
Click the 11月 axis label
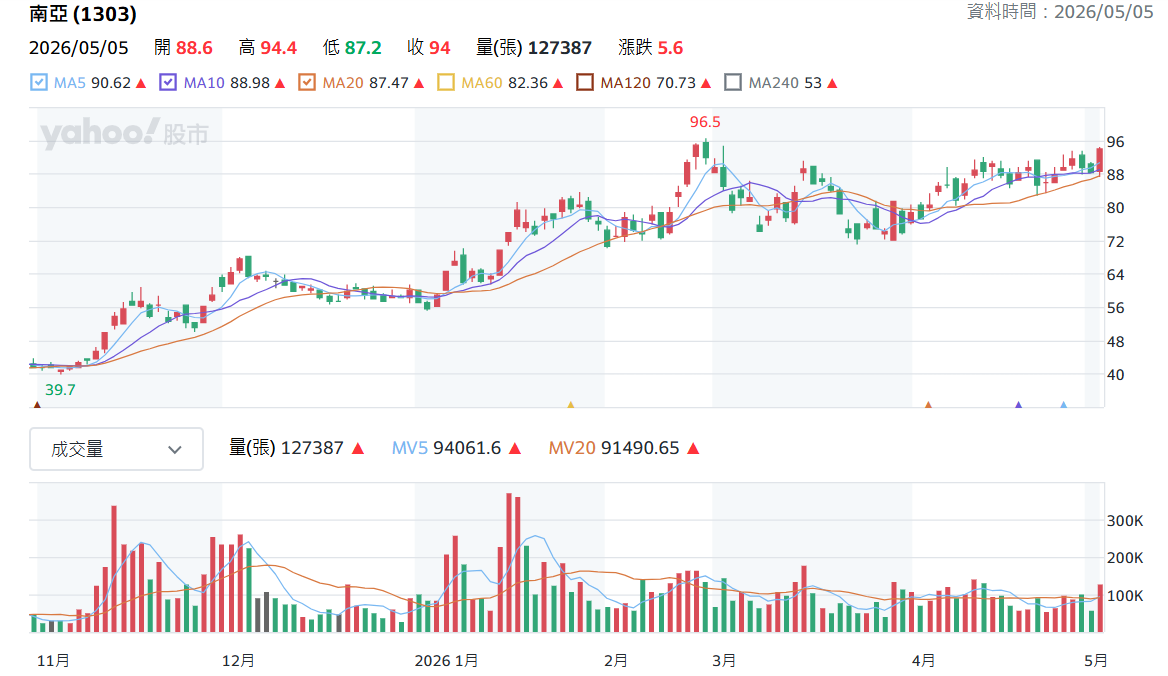(x=54, y=660)
